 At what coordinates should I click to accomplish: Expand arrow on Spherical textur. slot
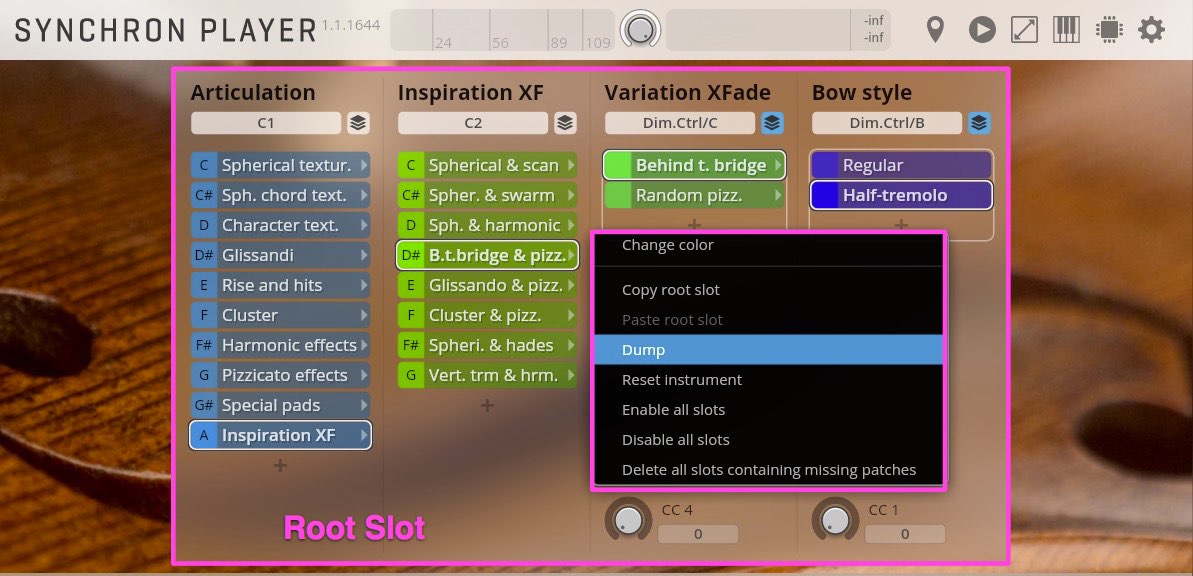point(364,165)
